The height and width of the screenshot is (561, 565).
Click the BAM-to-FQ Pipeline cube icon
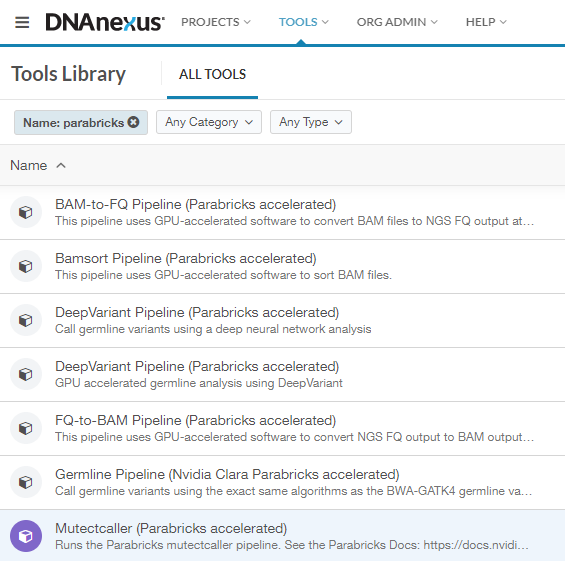click(x=26, y=212)
